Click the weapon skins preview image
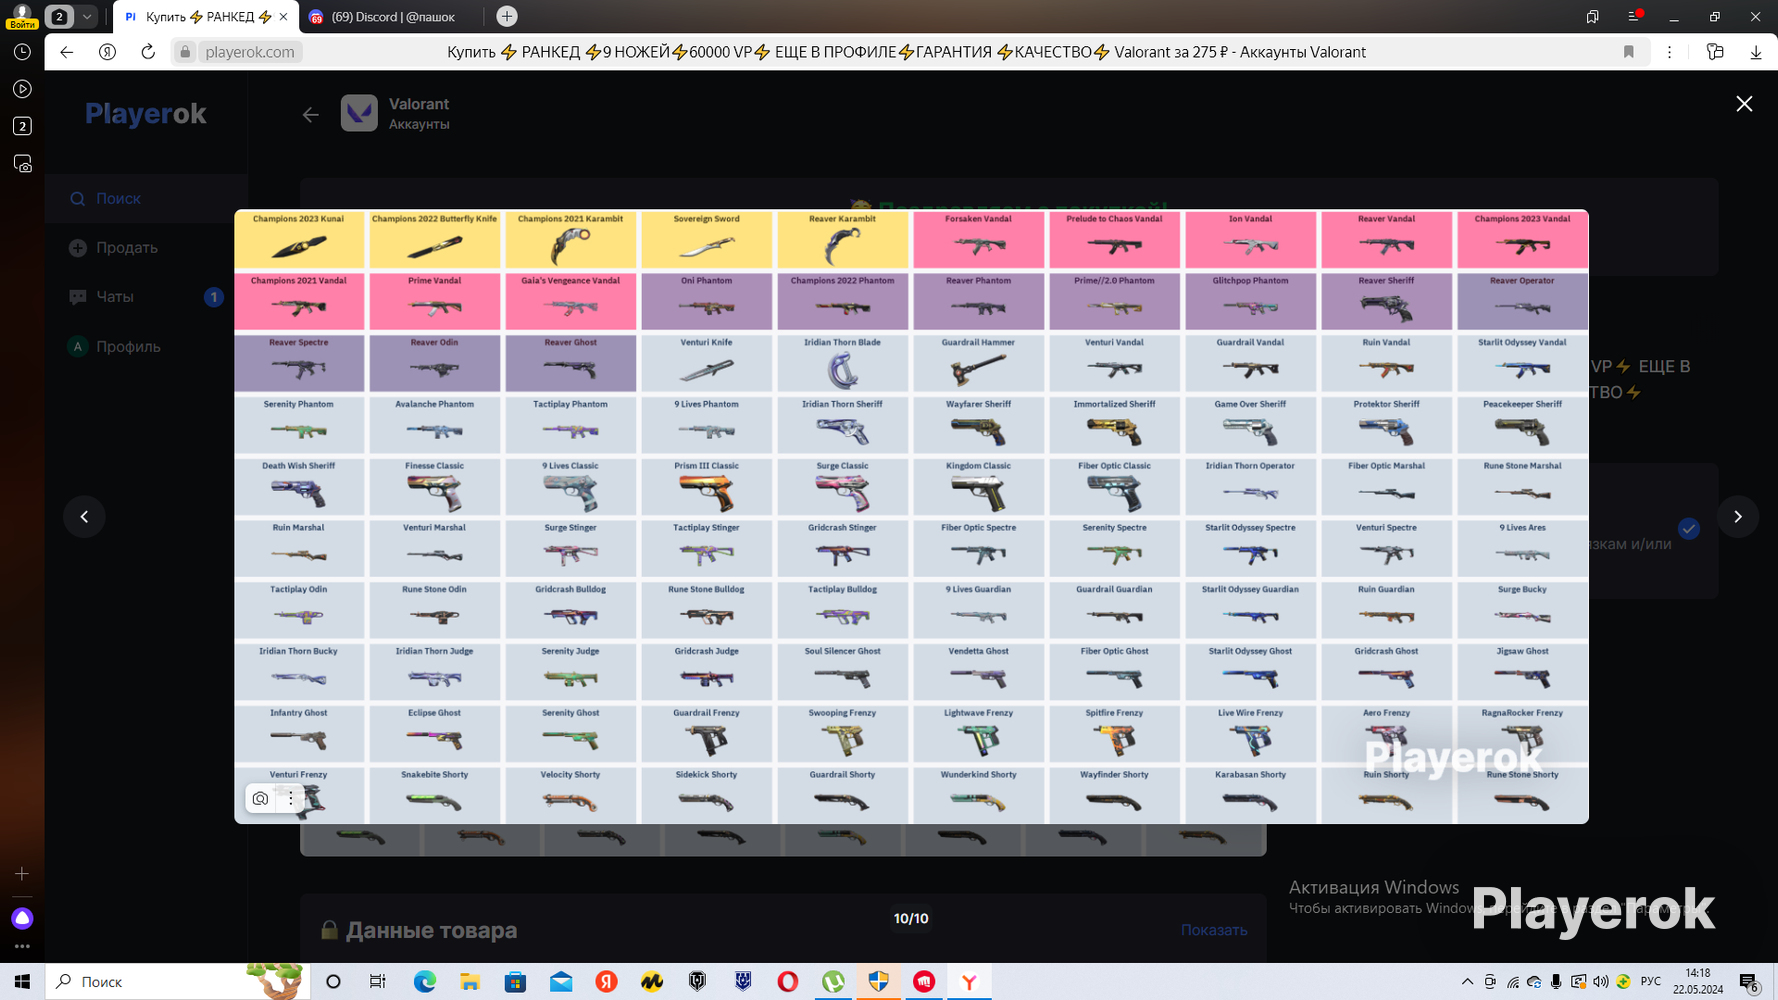Screen dimensions: 1778x1000 click(x=911, y=517)
